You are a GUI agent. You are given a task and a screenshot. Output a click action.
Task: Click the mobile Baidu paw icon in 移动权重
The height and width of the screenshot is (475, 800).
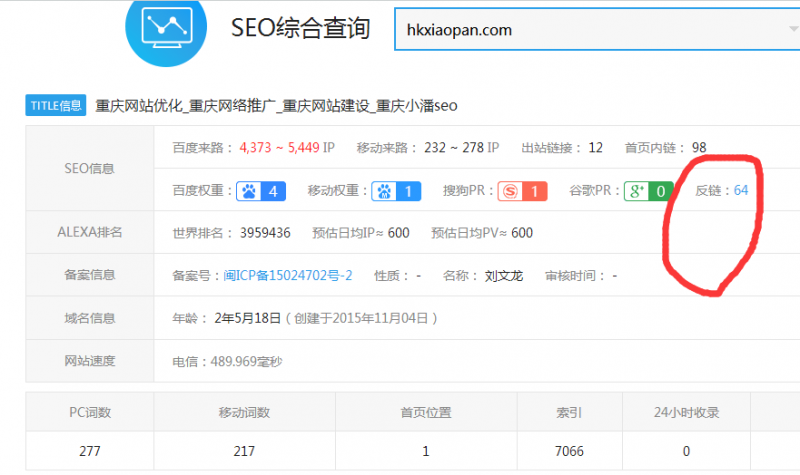pyautogui.click(x=384, y=191)
